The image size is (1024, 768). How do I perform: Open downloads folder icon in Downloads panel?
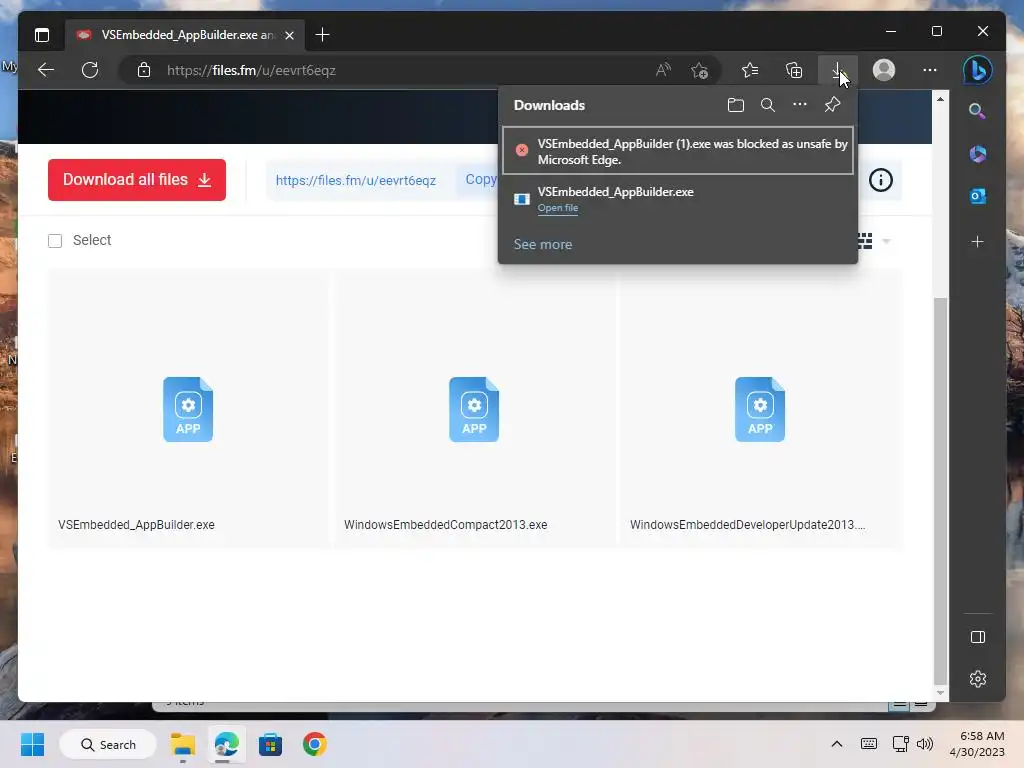coord(735,105)
